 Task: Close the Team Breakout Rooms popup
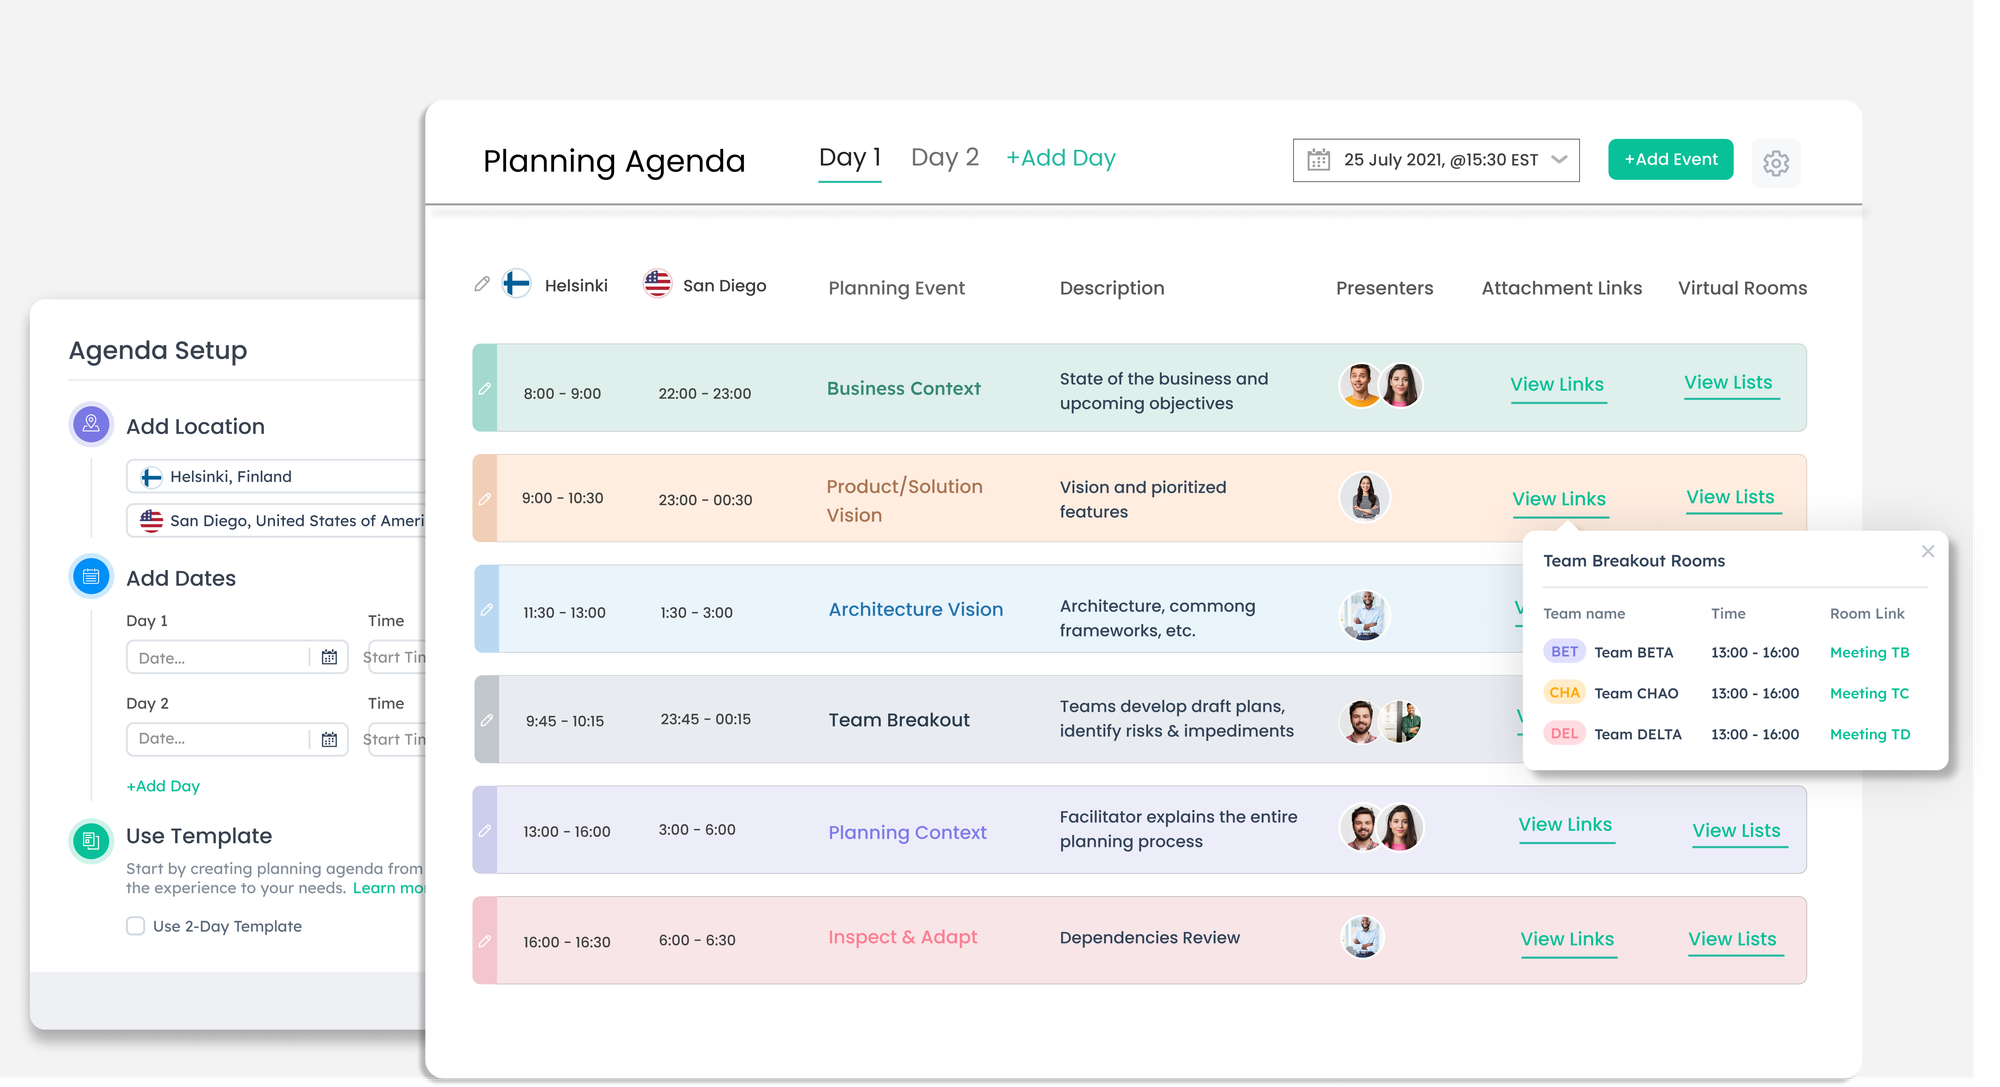tap(1927, 551)
